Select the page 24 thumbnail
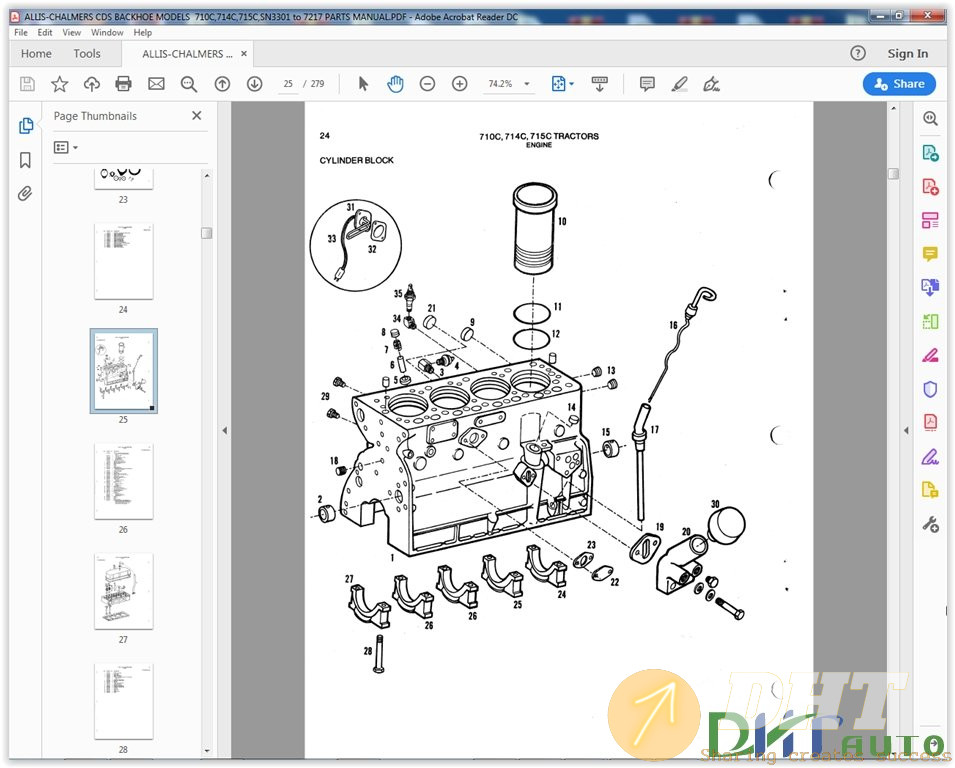955x768 pixels. (x=124, y=261)
